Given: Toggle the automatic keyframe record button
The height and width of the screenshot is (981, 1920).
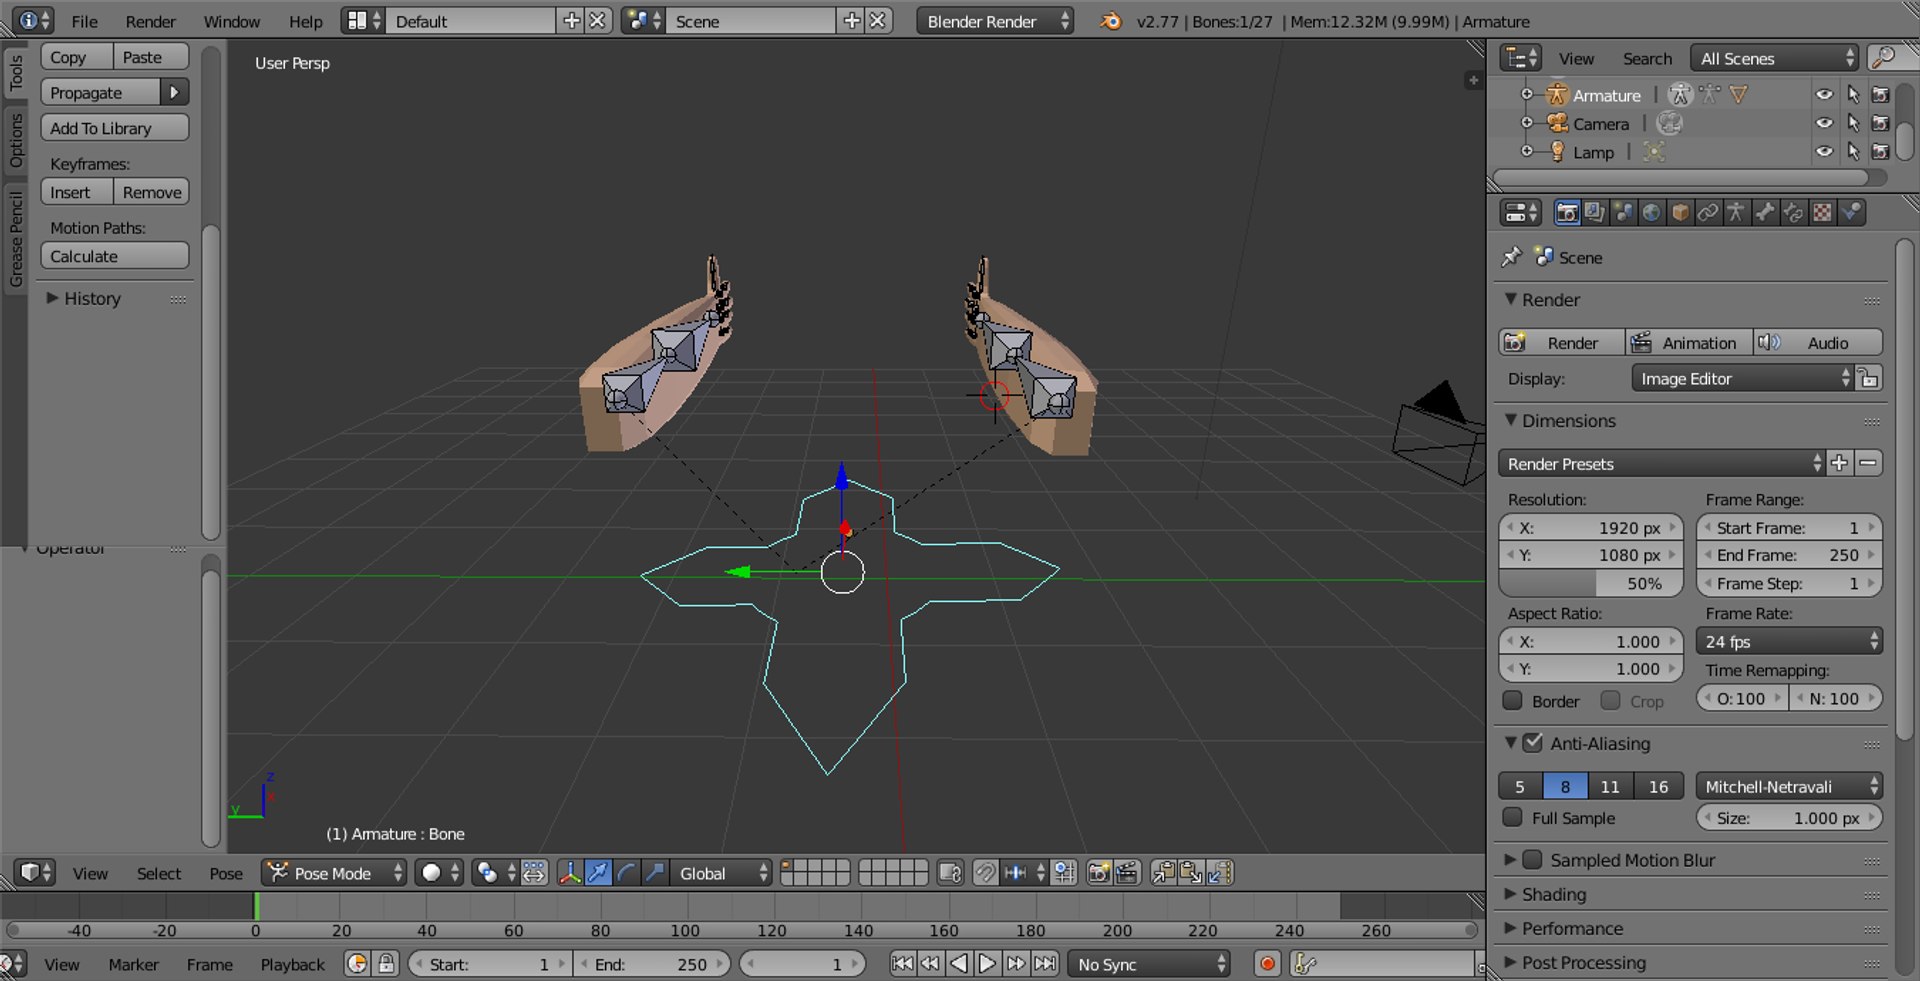Looking at the screenshot, I should coord(1267,964).
